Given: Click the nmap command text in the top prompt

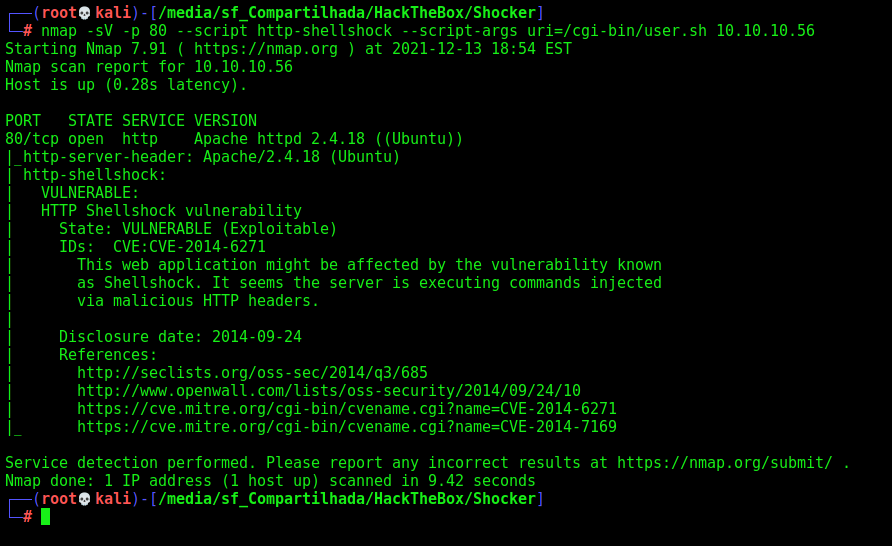Looking at the screenshot, I should coord(428,31).
